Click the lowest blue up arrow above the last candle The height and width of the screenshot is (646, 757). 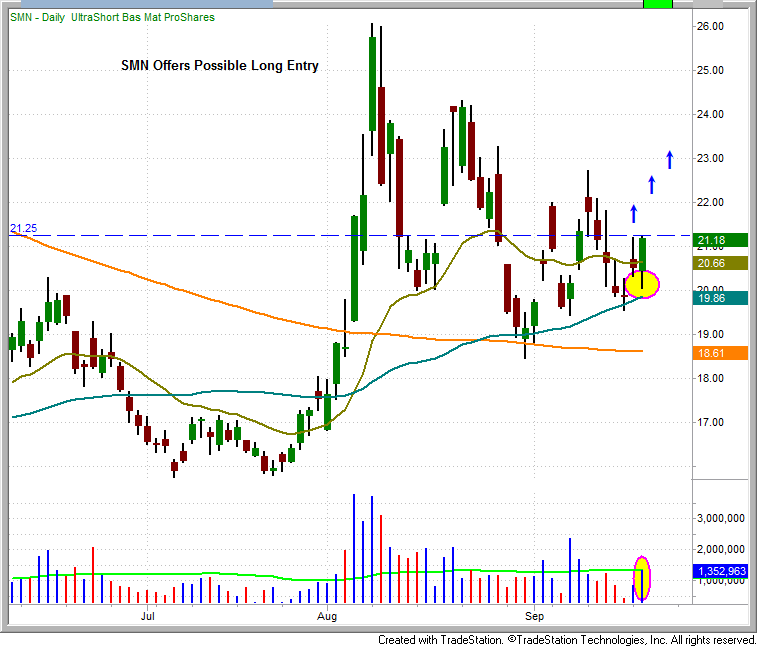coord(633,213)
